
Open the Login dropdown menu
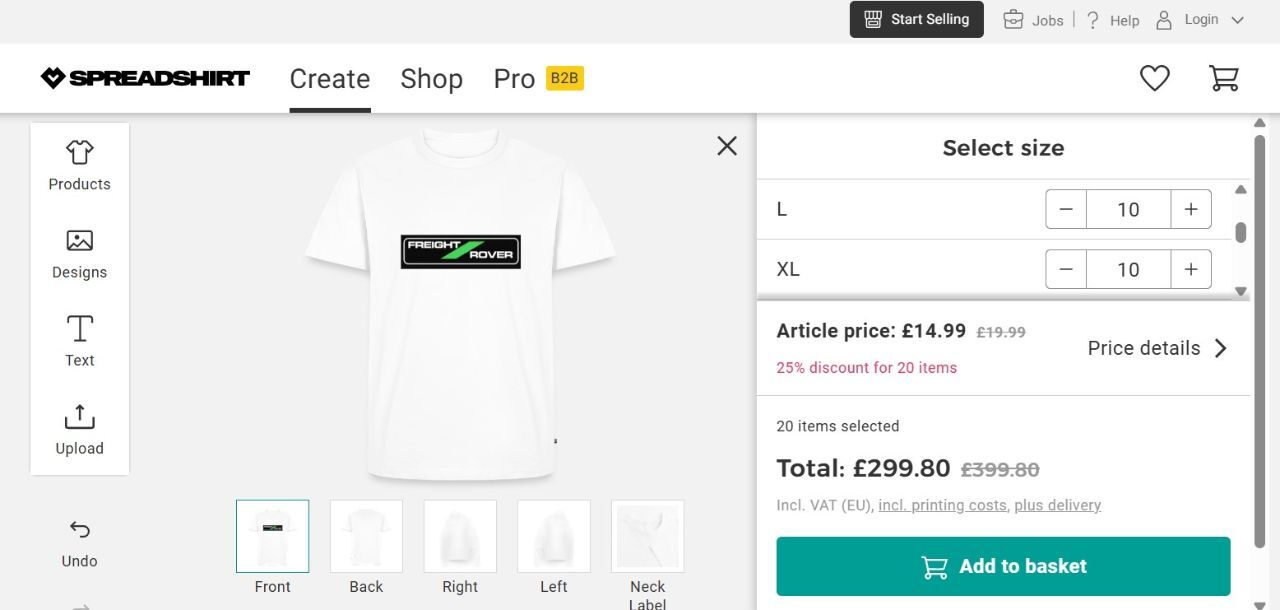pyautogui.click(x=1200, y=20)
